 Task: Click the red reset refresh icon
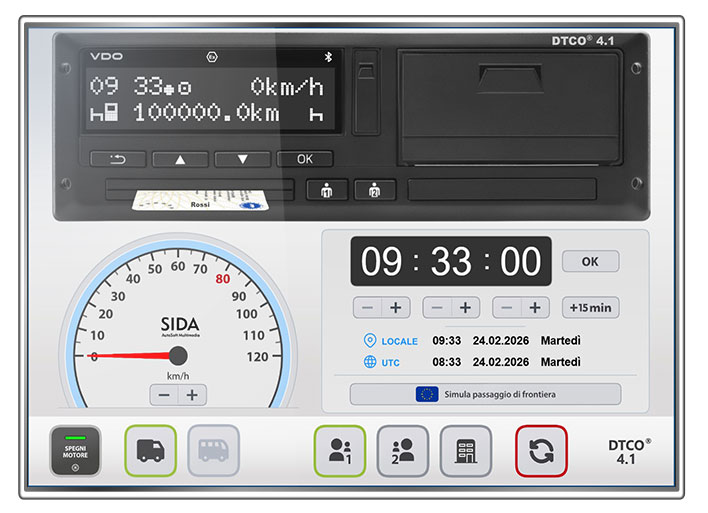point(541,450)
